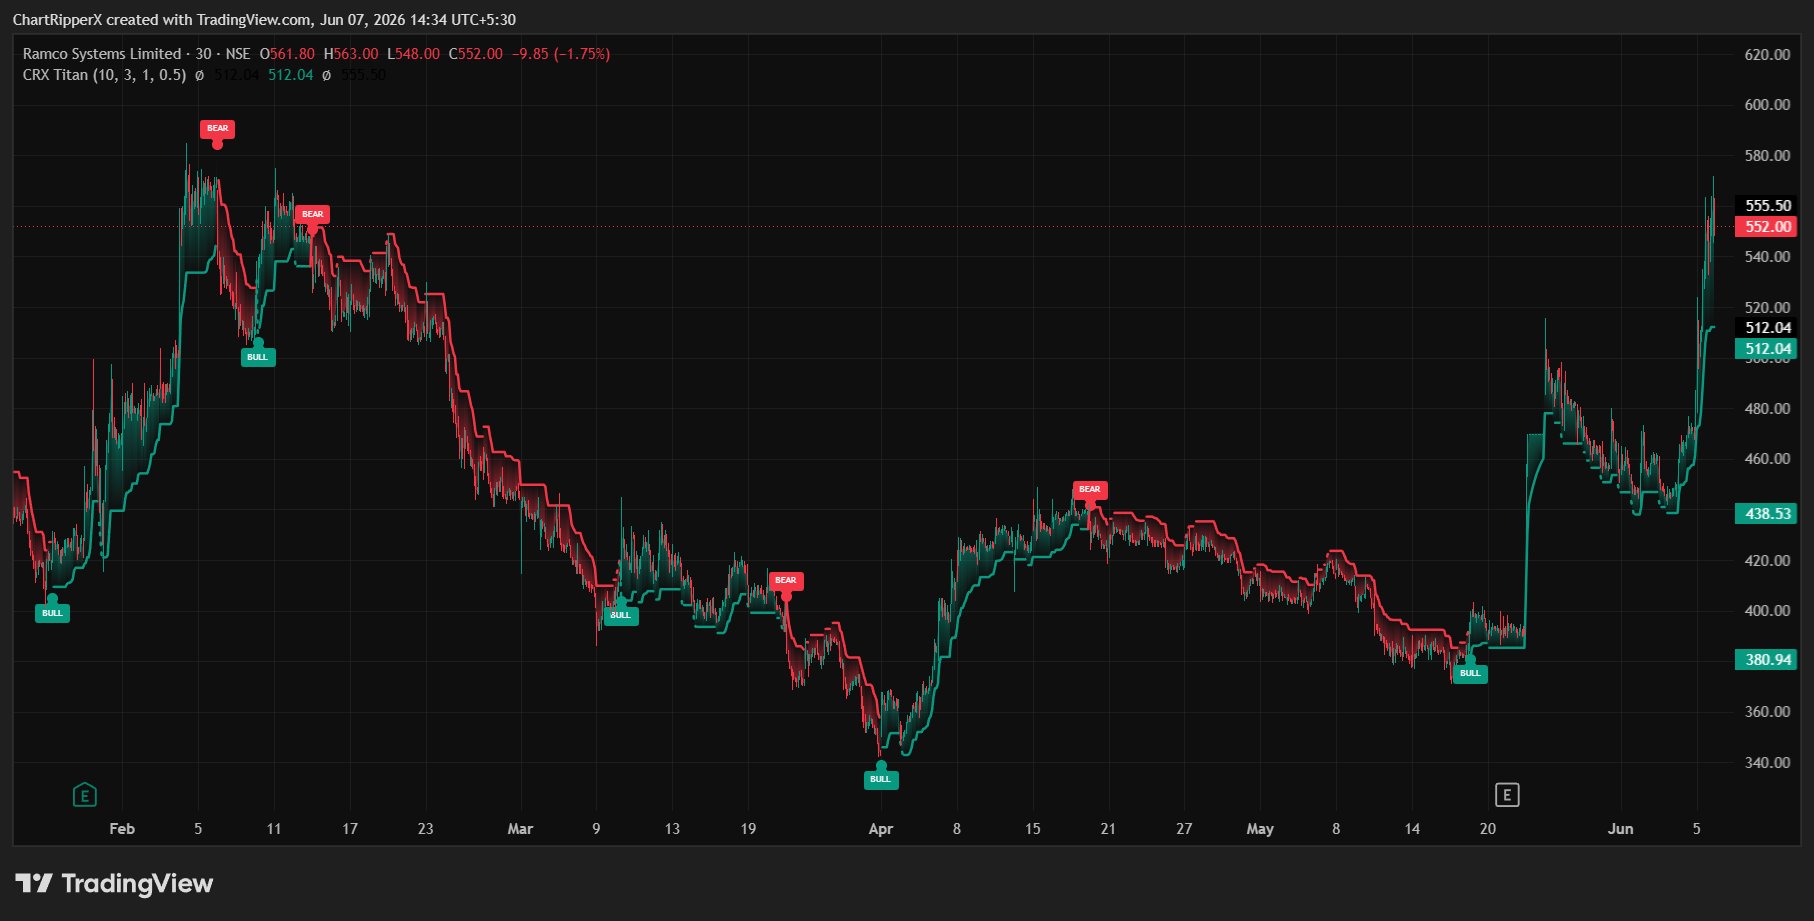Click the green 512.04 indicator value in legend
This screenshot has width=1814, height=921.
pyautogui.click(x=291, y=75)
